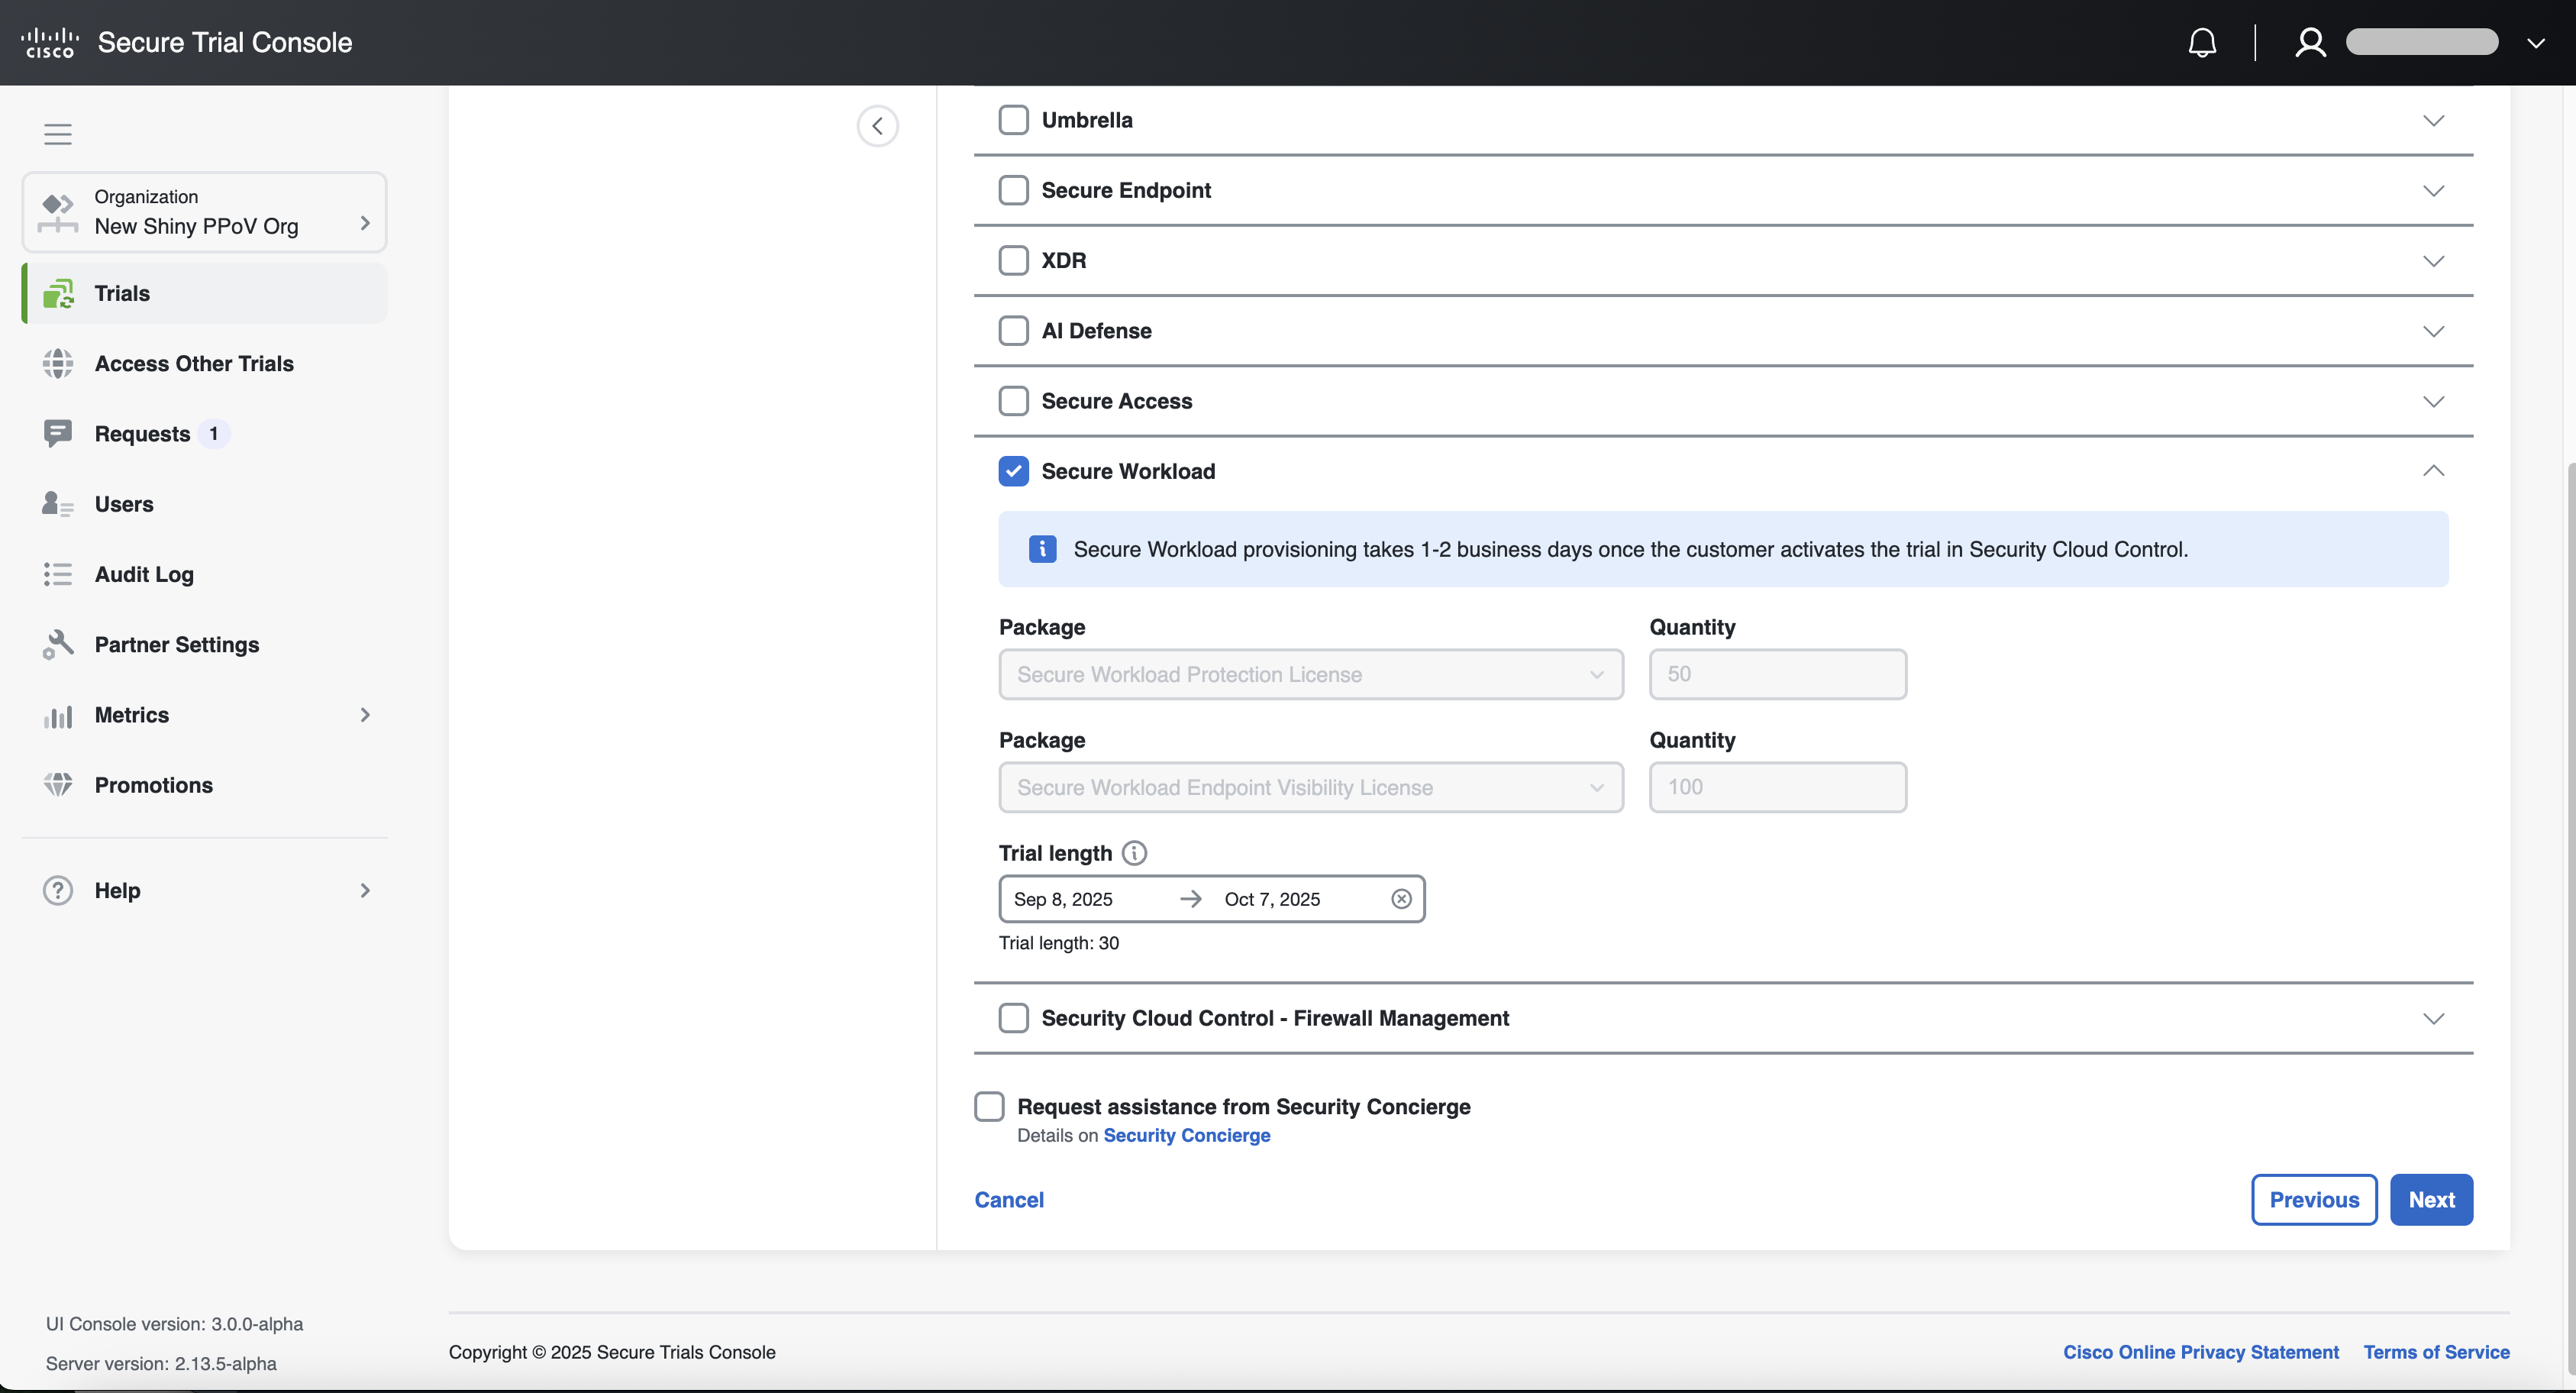Expand the Secure Endpoint section chevron

(x=2433, y=190)
